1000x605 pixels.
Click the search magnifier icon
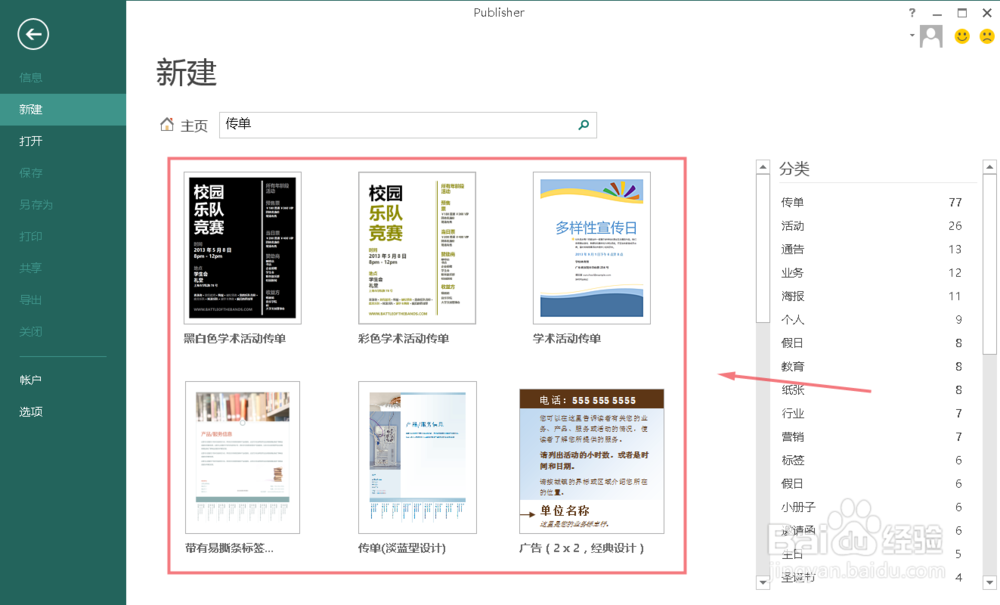click(583, 125)
